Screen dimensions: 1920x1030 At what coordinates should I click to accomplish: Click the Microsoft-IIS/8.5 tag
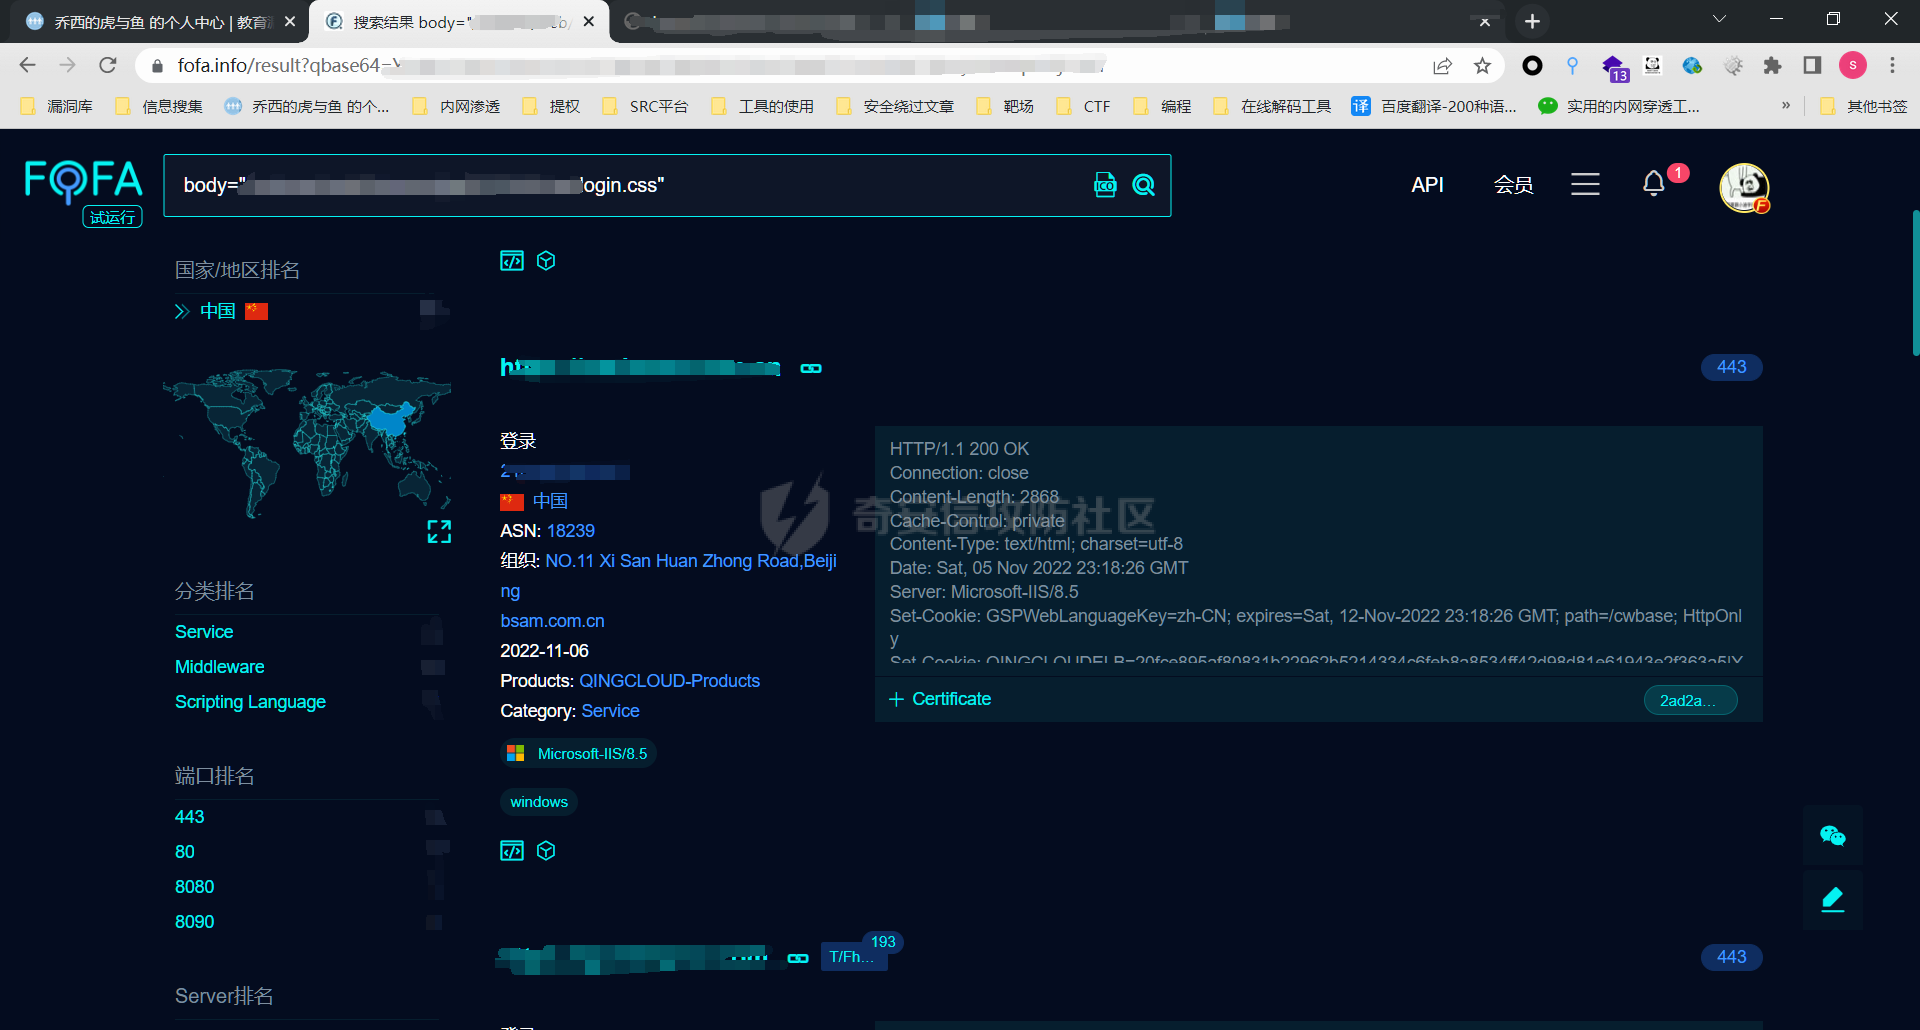click(x=578, y=754)
